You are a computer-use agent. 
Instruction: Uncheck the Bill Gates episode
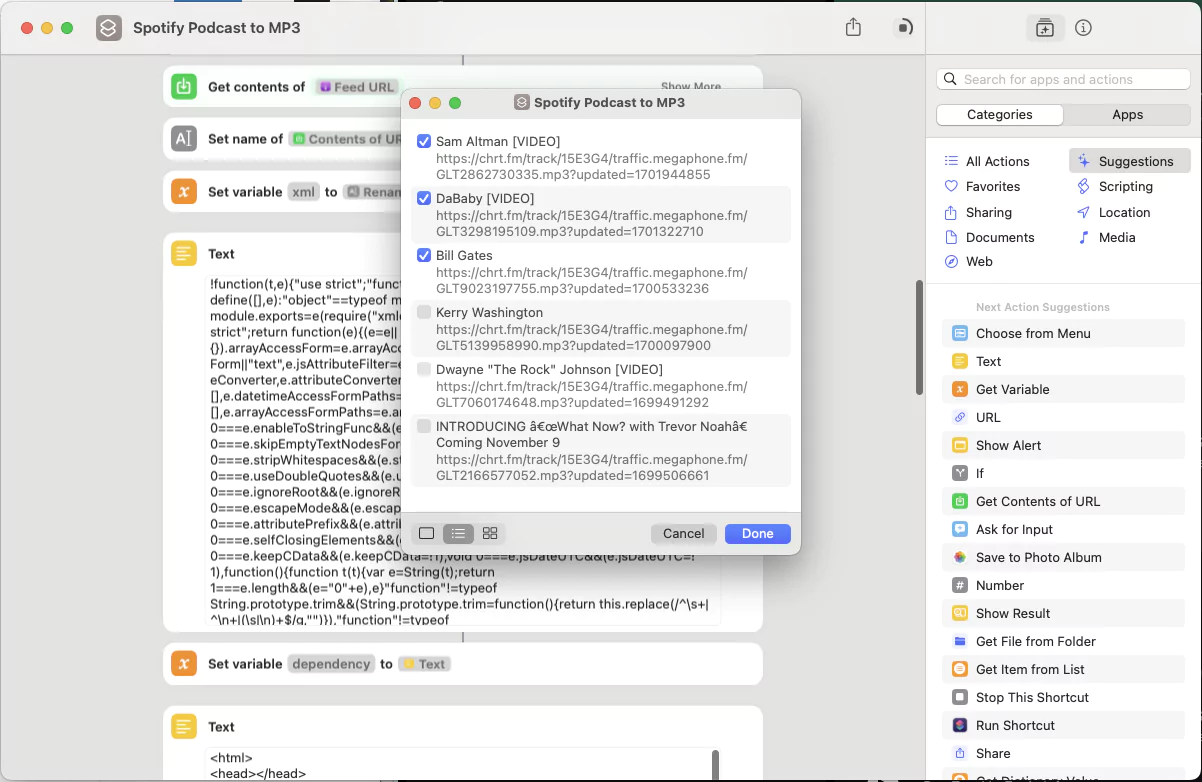(x=424, y=256)
